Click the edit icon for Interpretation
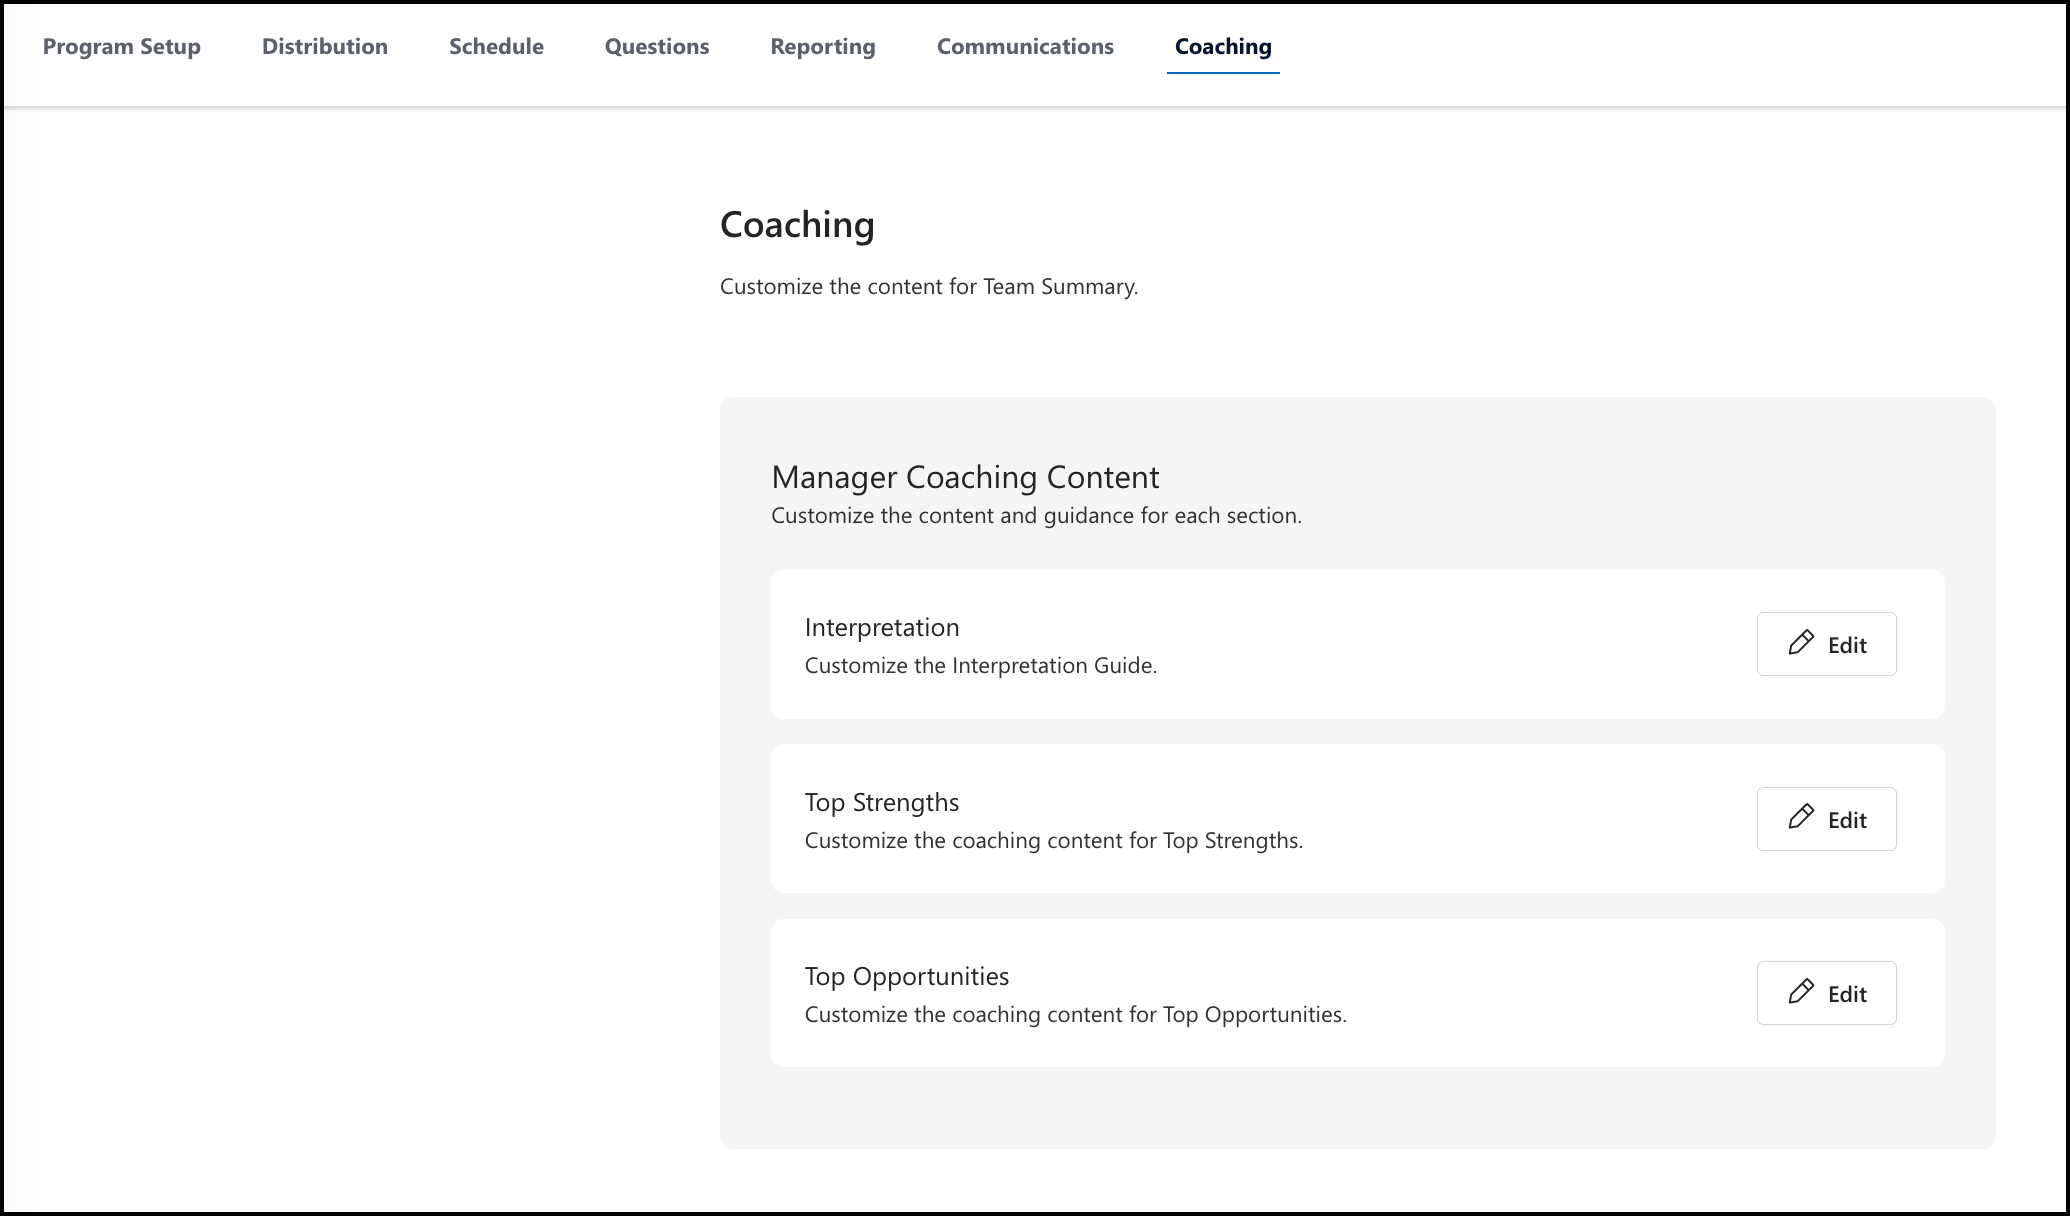The height and width of the screenshot is (1216, 2070). point(1801,643)
